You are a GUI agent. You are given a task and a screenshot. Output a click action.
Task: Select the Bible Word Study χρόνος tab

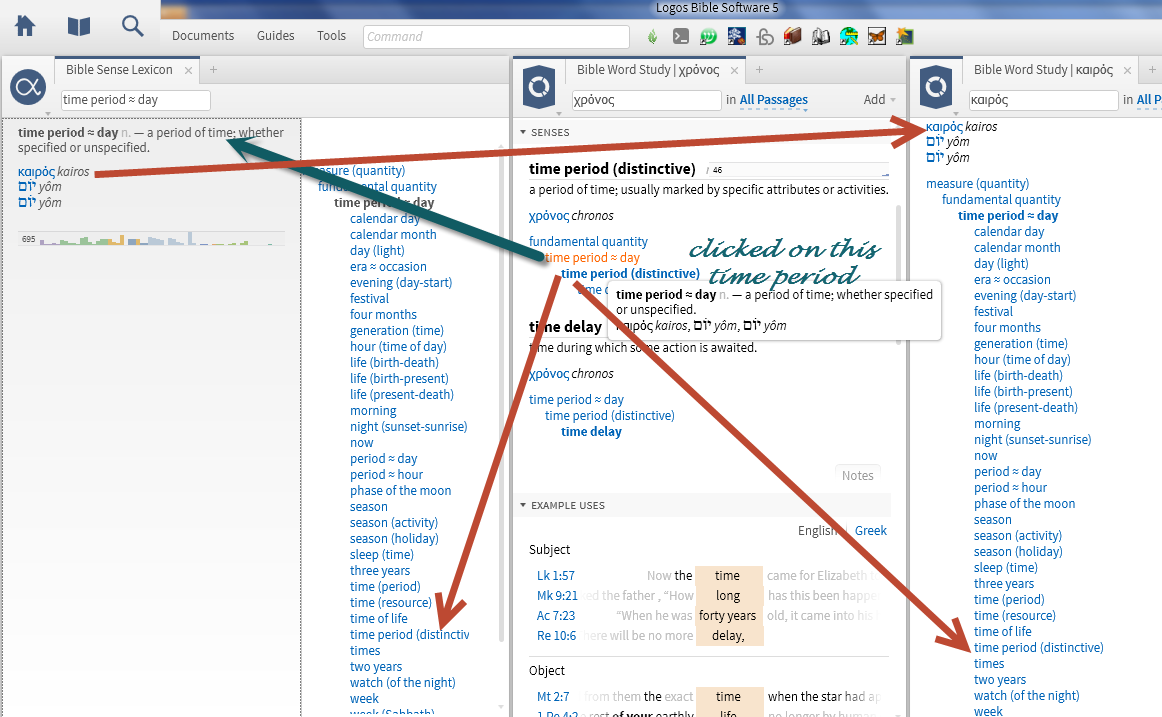tap(648, 70)
